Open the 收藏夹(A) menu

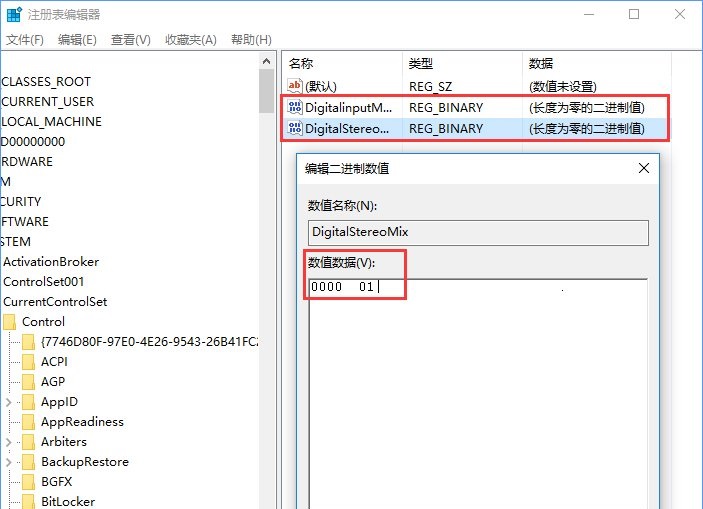[x=190, y=39]
